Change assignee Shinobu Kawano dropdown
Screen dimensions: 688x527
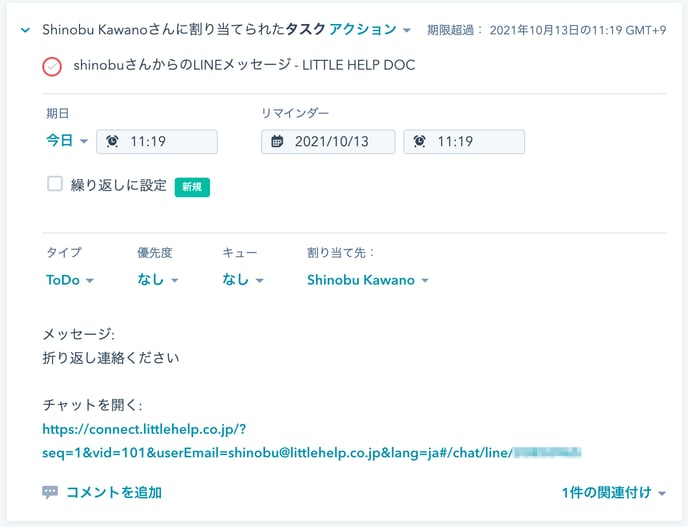click(367, 280)
